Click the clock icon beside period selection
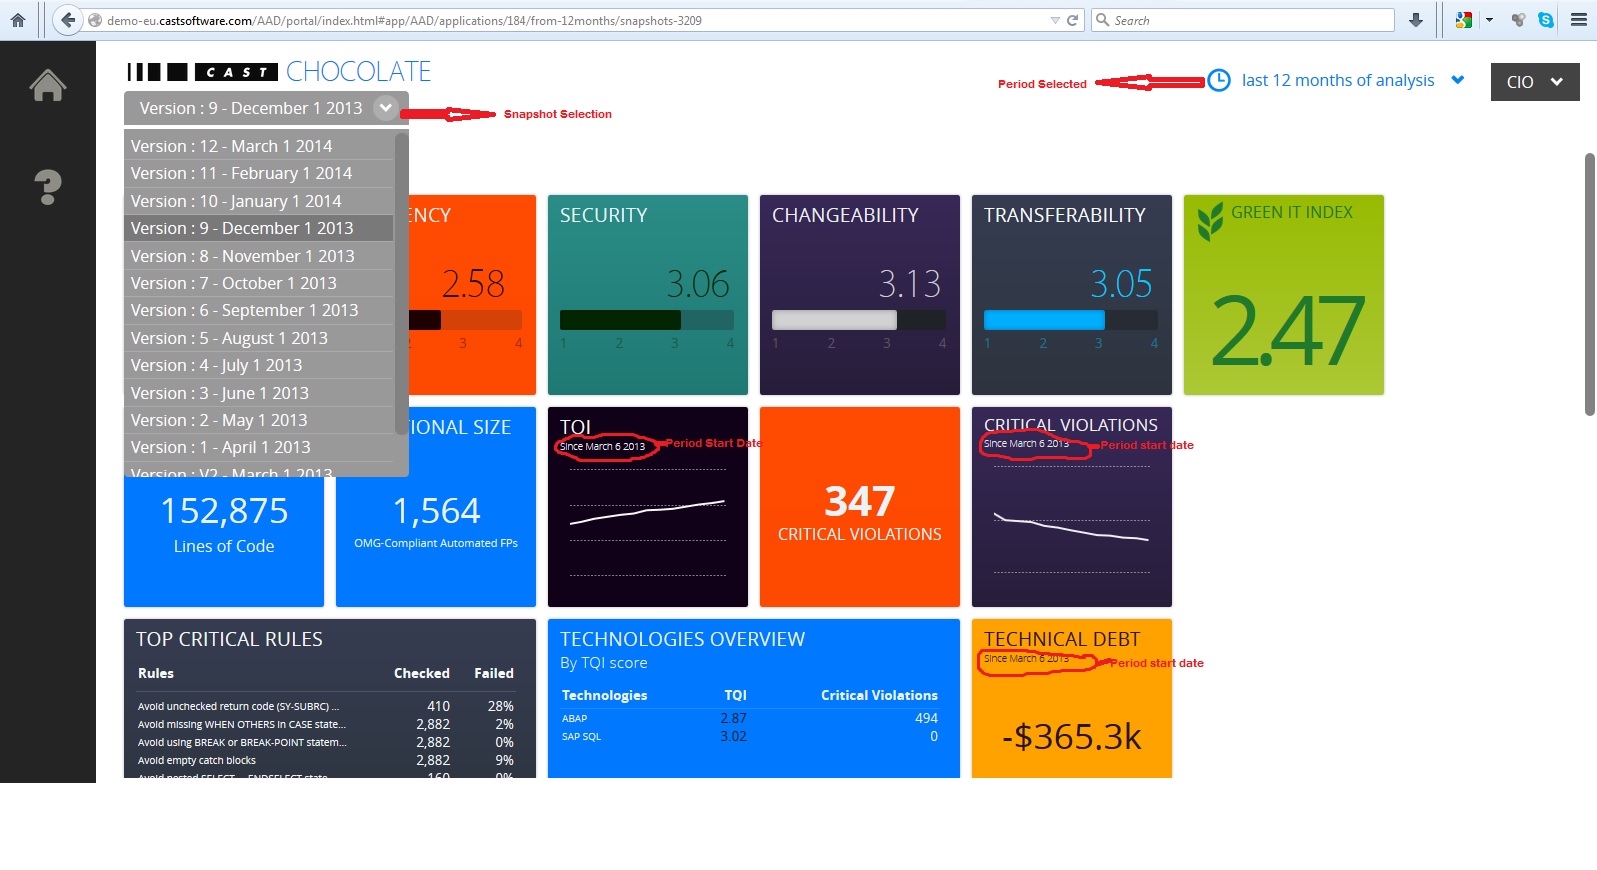Image resolution: width=1597 pixels, height=870 pixels. (x=1219, y=81)
